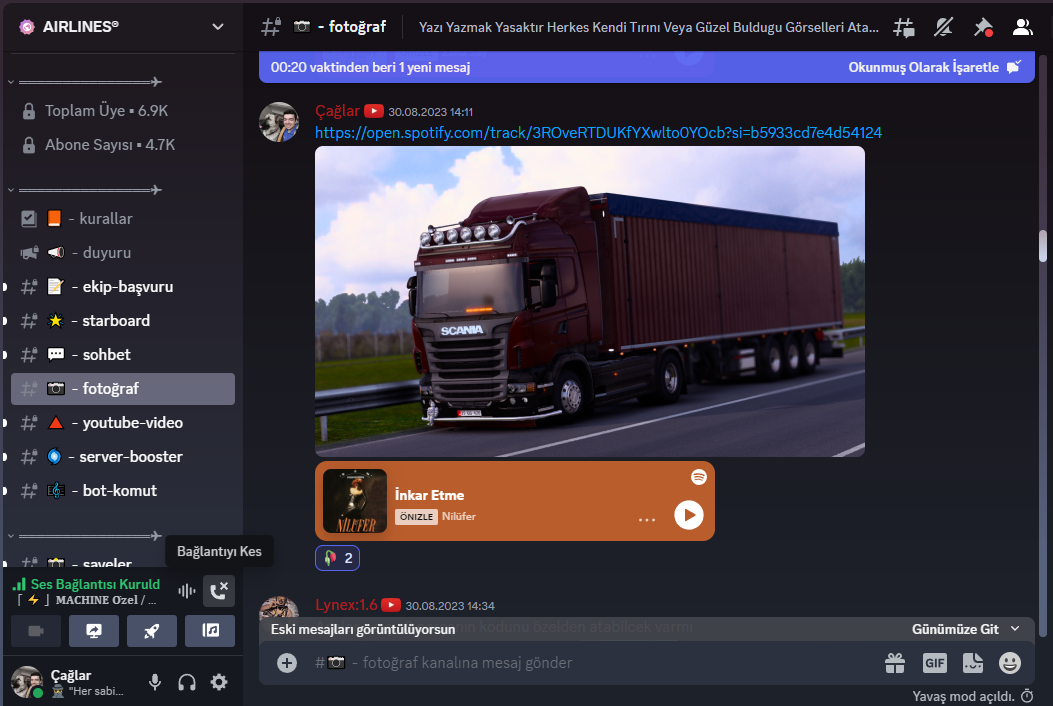The height and width of the screenshot is (706, 1053).
Task: Open the emoji picker smiley
Action: pyautogui.click(x=1009, y=663)
